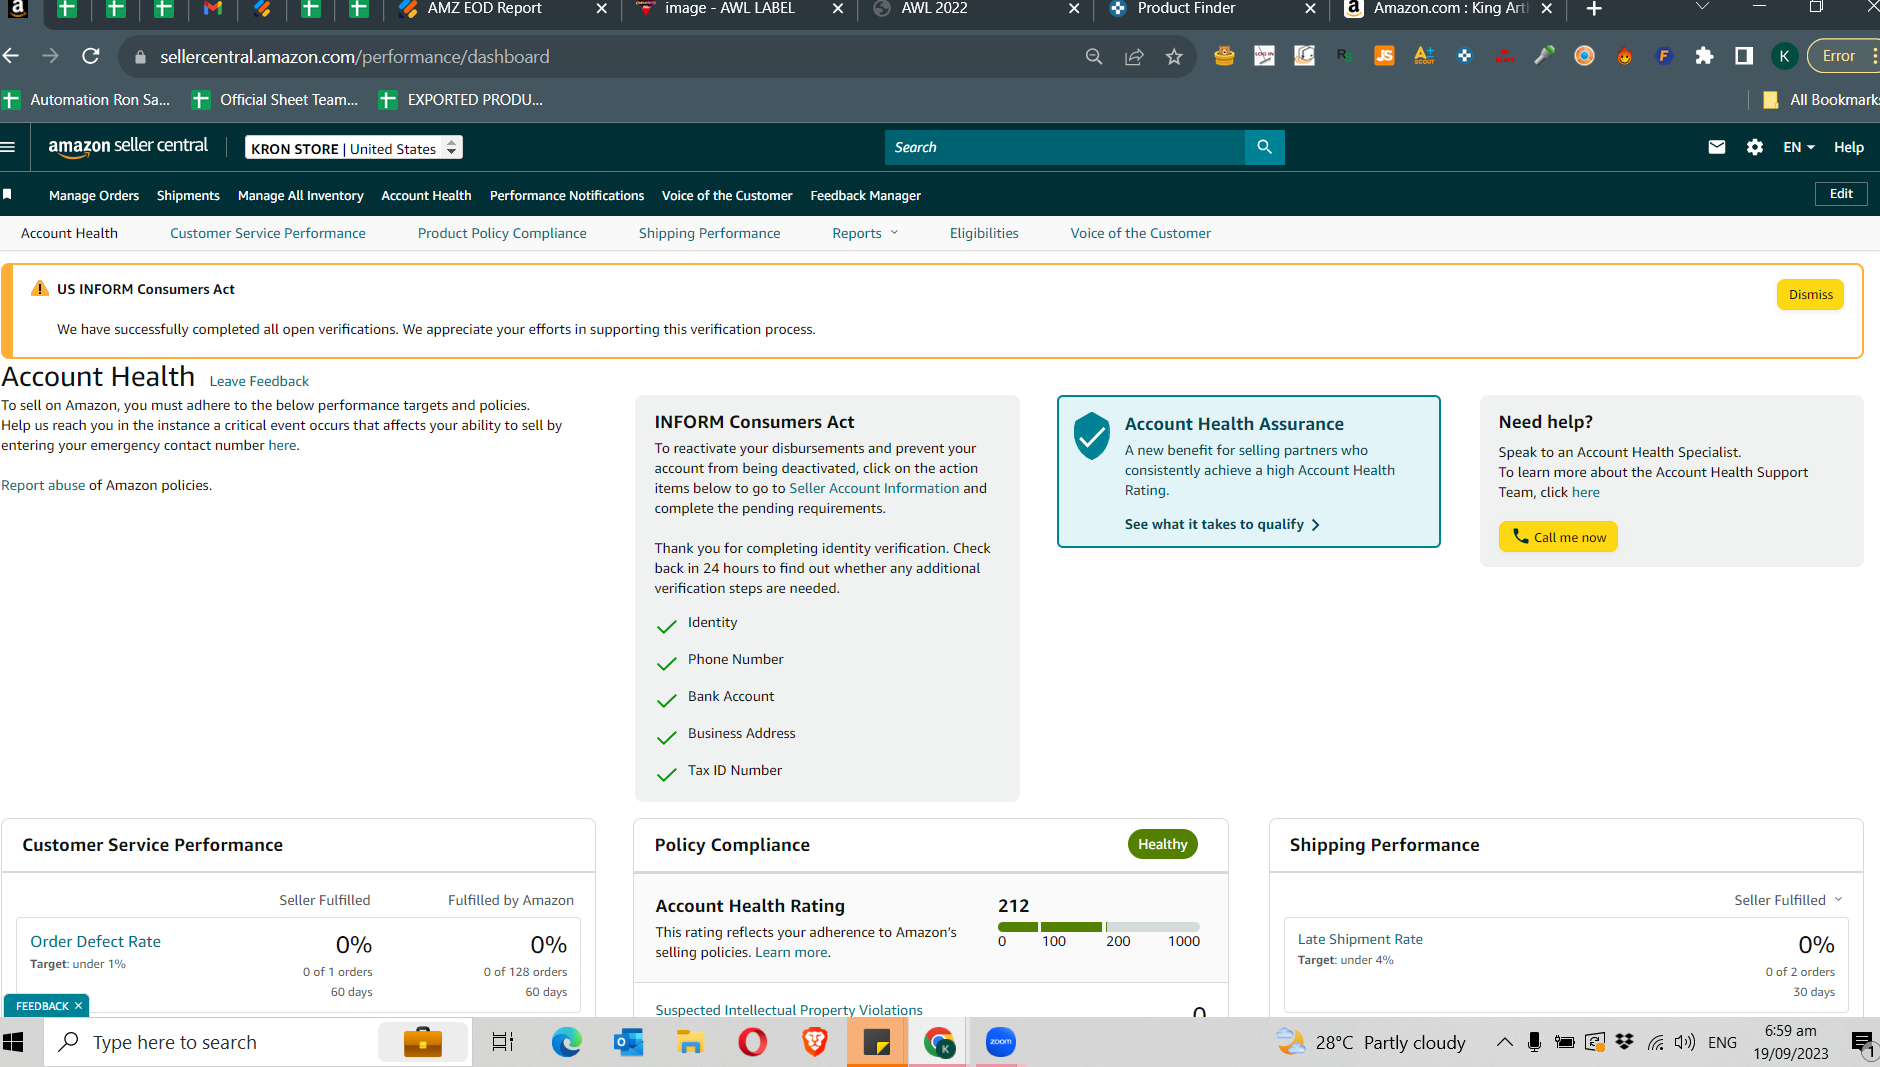The width and height of the screenshot is (1880, 1067).
Task: Go back using the browser back arrow
Action: tap(11, 56)
